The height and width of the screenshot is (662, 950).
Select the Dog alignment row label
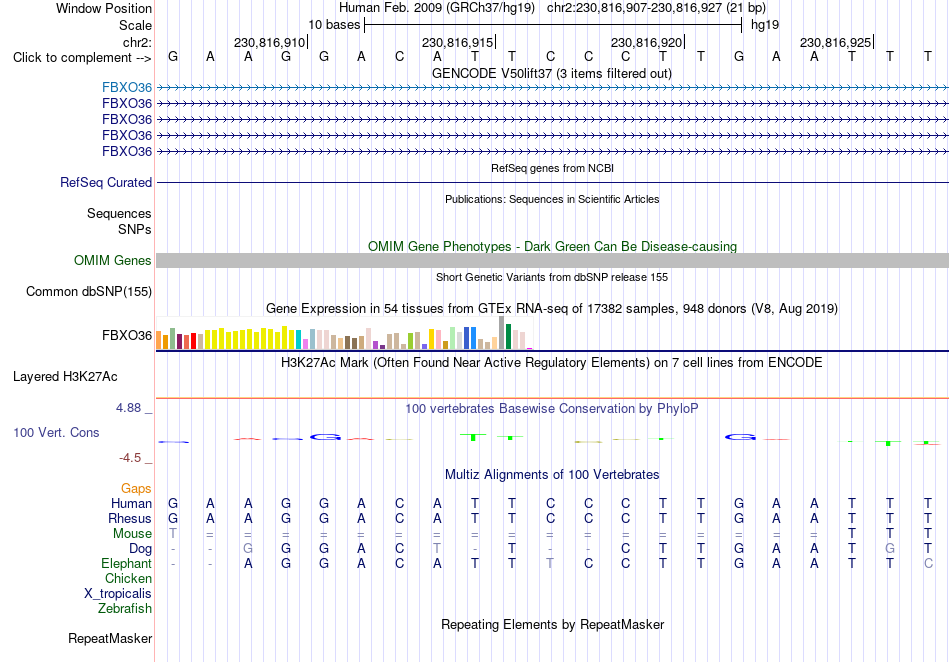tap(141, 549)
